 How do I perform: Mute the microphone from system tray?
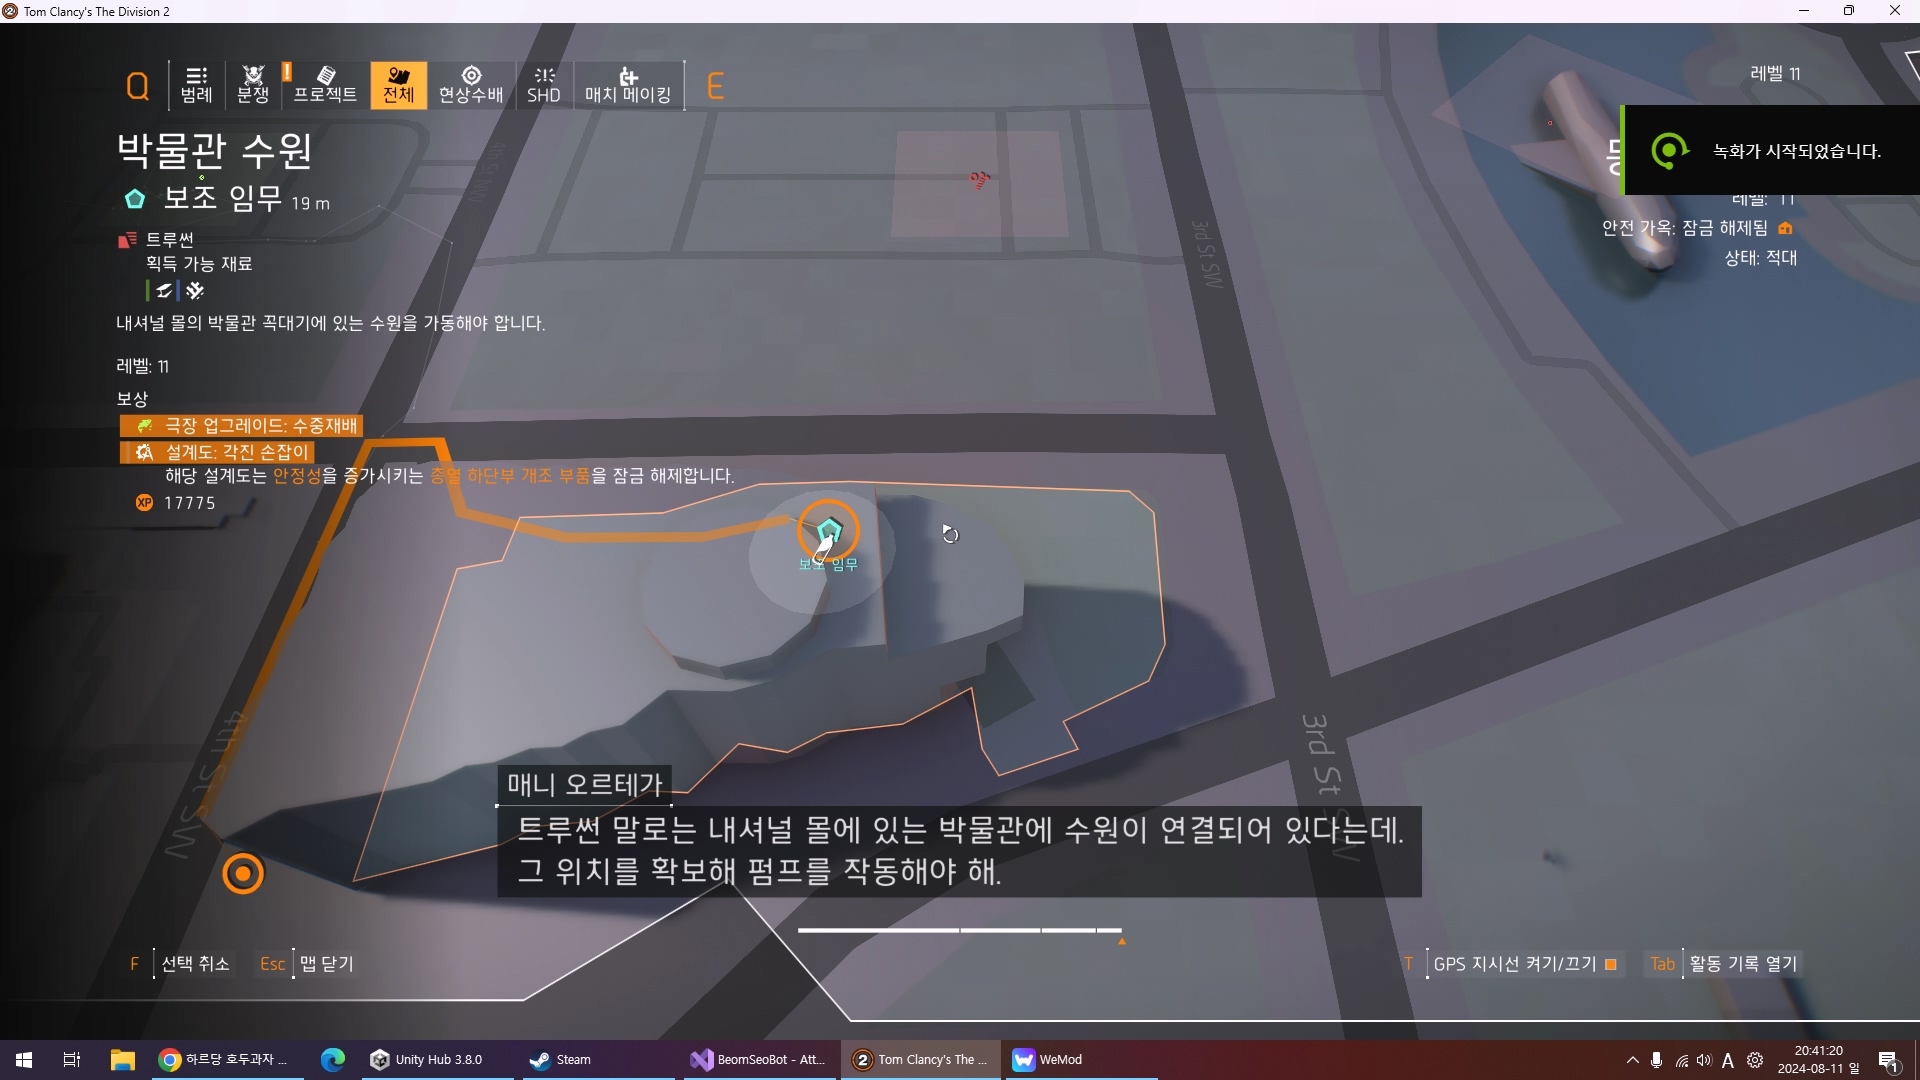(x=1657, y=1060)
